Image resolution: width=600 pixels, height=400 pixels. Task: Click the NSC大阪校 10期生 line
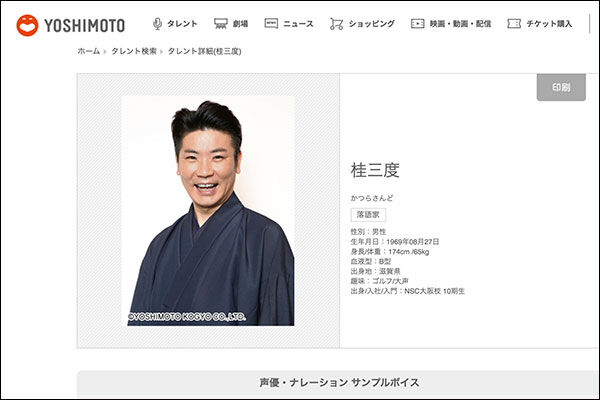pos(408,291)
